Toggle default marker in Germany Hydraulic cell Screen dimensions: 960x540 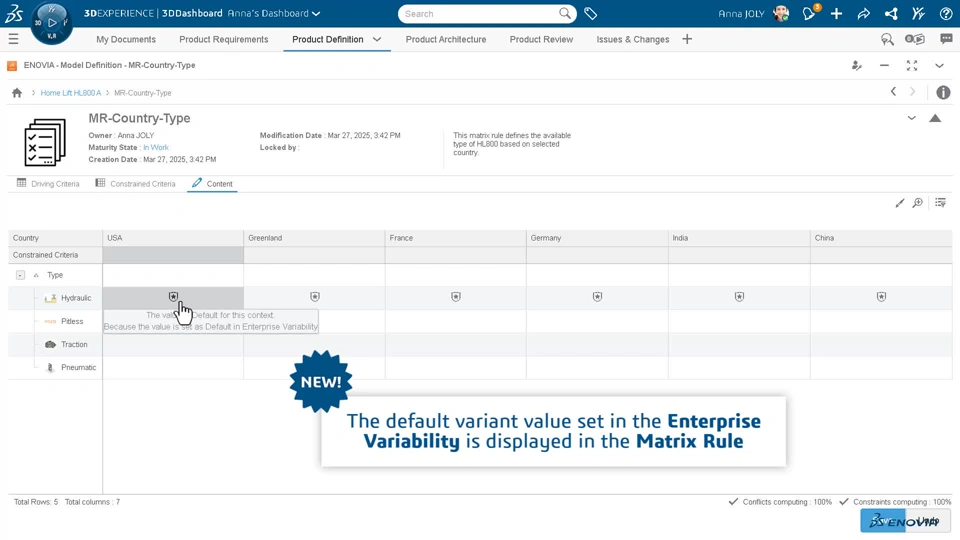[x=598, y=297]
